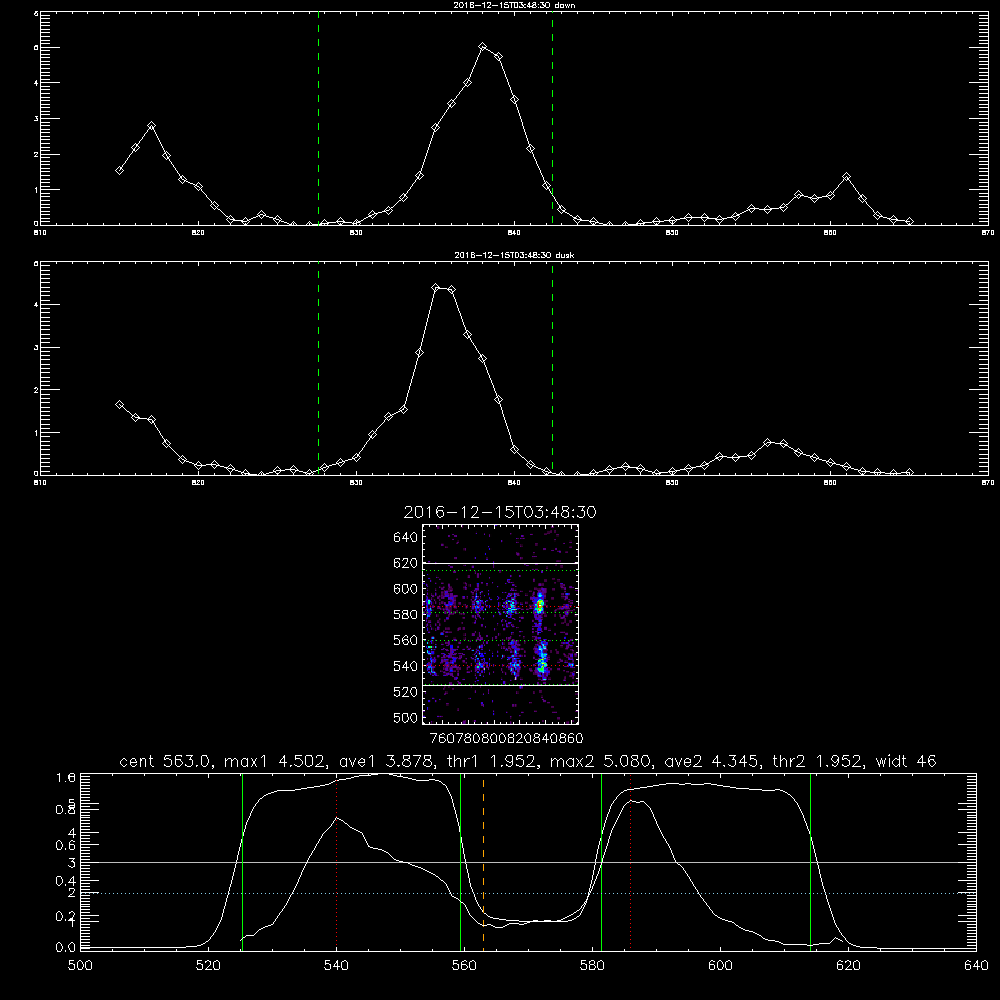Click the 0.6 y-axis label on bottom plot
This screenshot has height=1000, width=1000.
coord(66,845)
